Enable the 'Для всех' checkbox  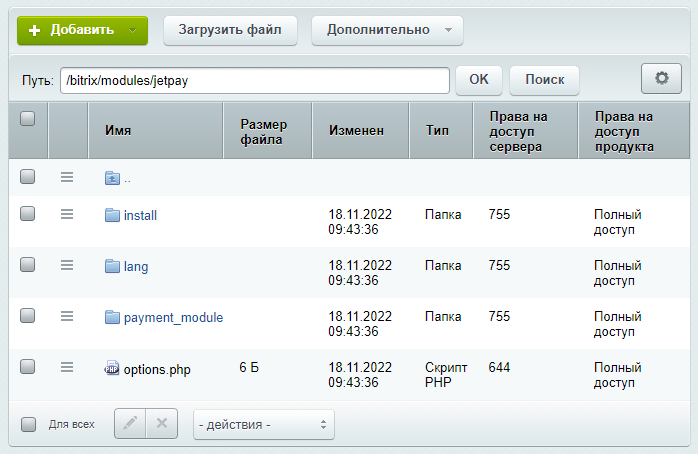tap(29, 424)
